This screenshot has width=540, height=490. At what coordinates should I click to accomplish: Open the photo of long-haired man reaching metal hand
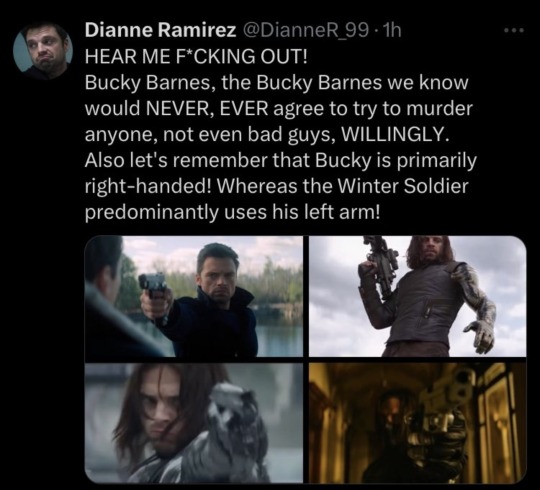click(x=194, y=423)
